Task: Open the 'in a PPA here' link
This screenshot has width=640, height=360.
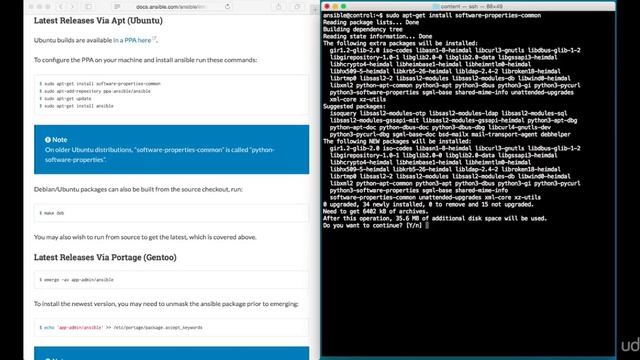Action: [132, 40]
